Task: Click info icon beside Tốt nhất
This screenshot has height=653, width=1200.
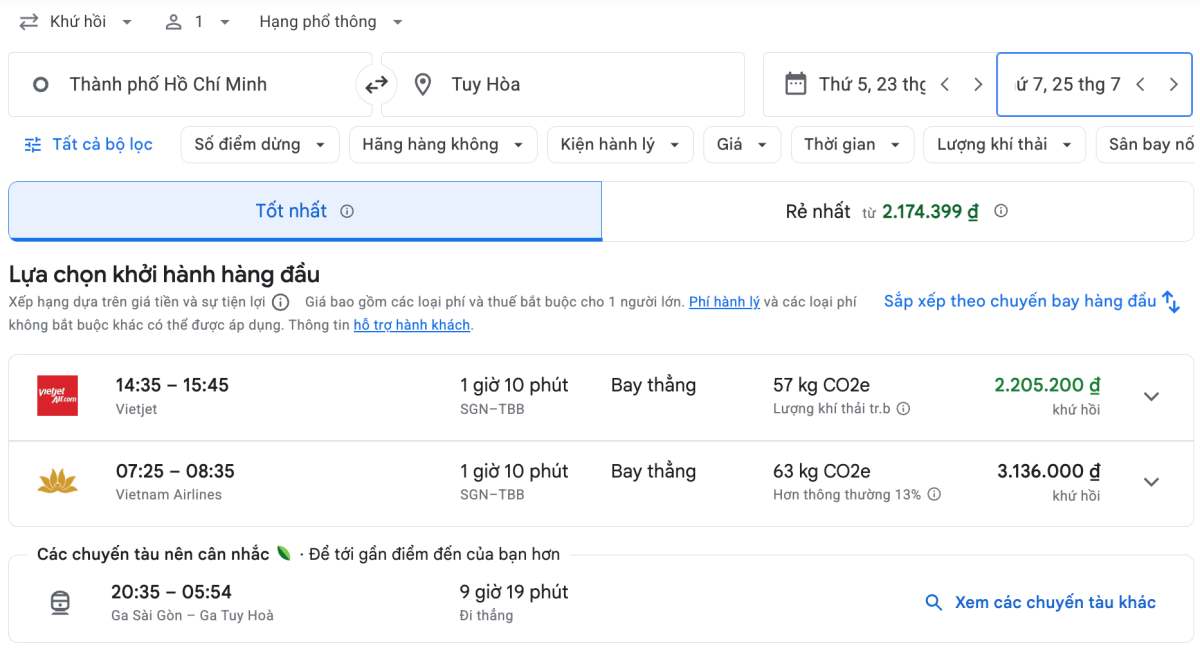Action: tap(347, 211)
